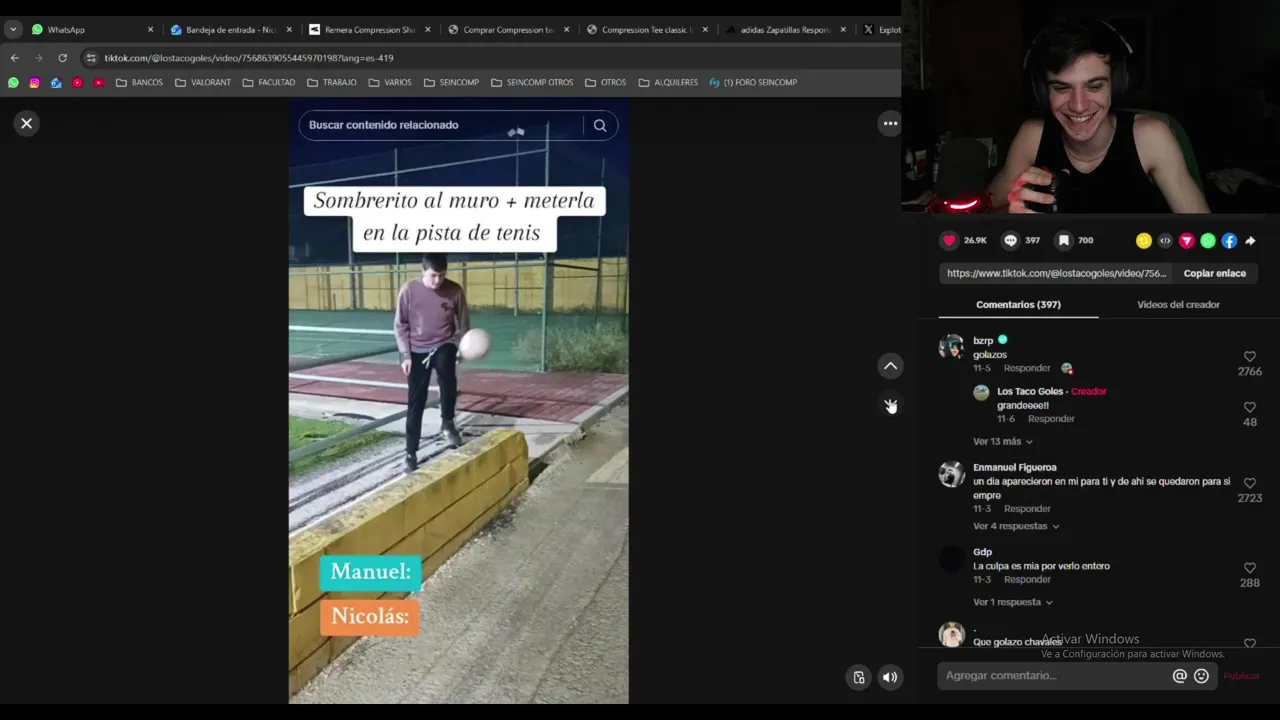1280x720 pixels.
Task: Click the Agregar comentario input field
Action: 1055,676
